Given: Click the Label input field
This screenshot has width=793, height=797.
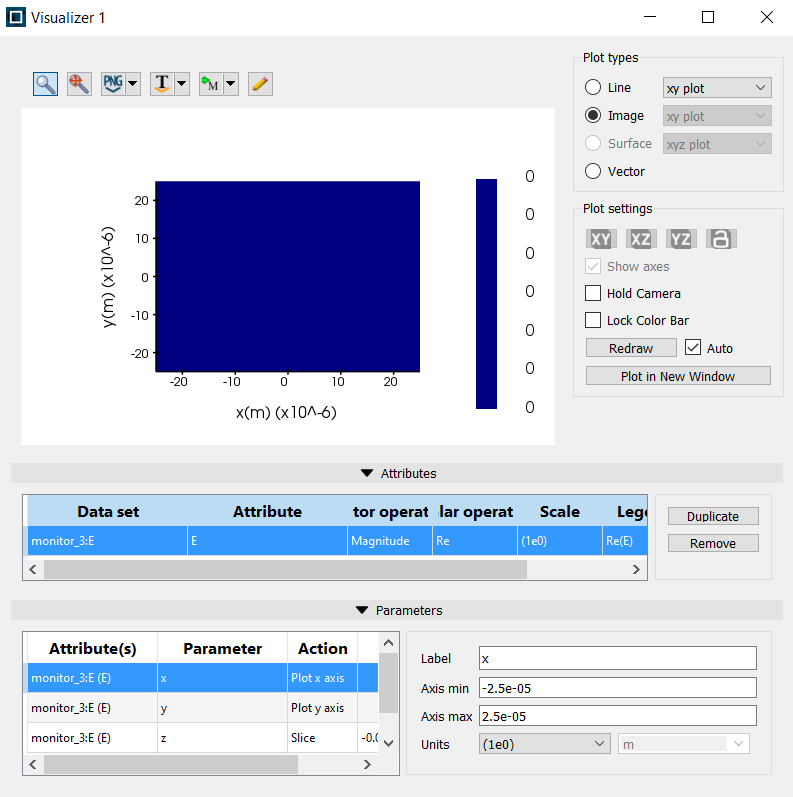Looking at the screenshot, I should pos(617,659).
